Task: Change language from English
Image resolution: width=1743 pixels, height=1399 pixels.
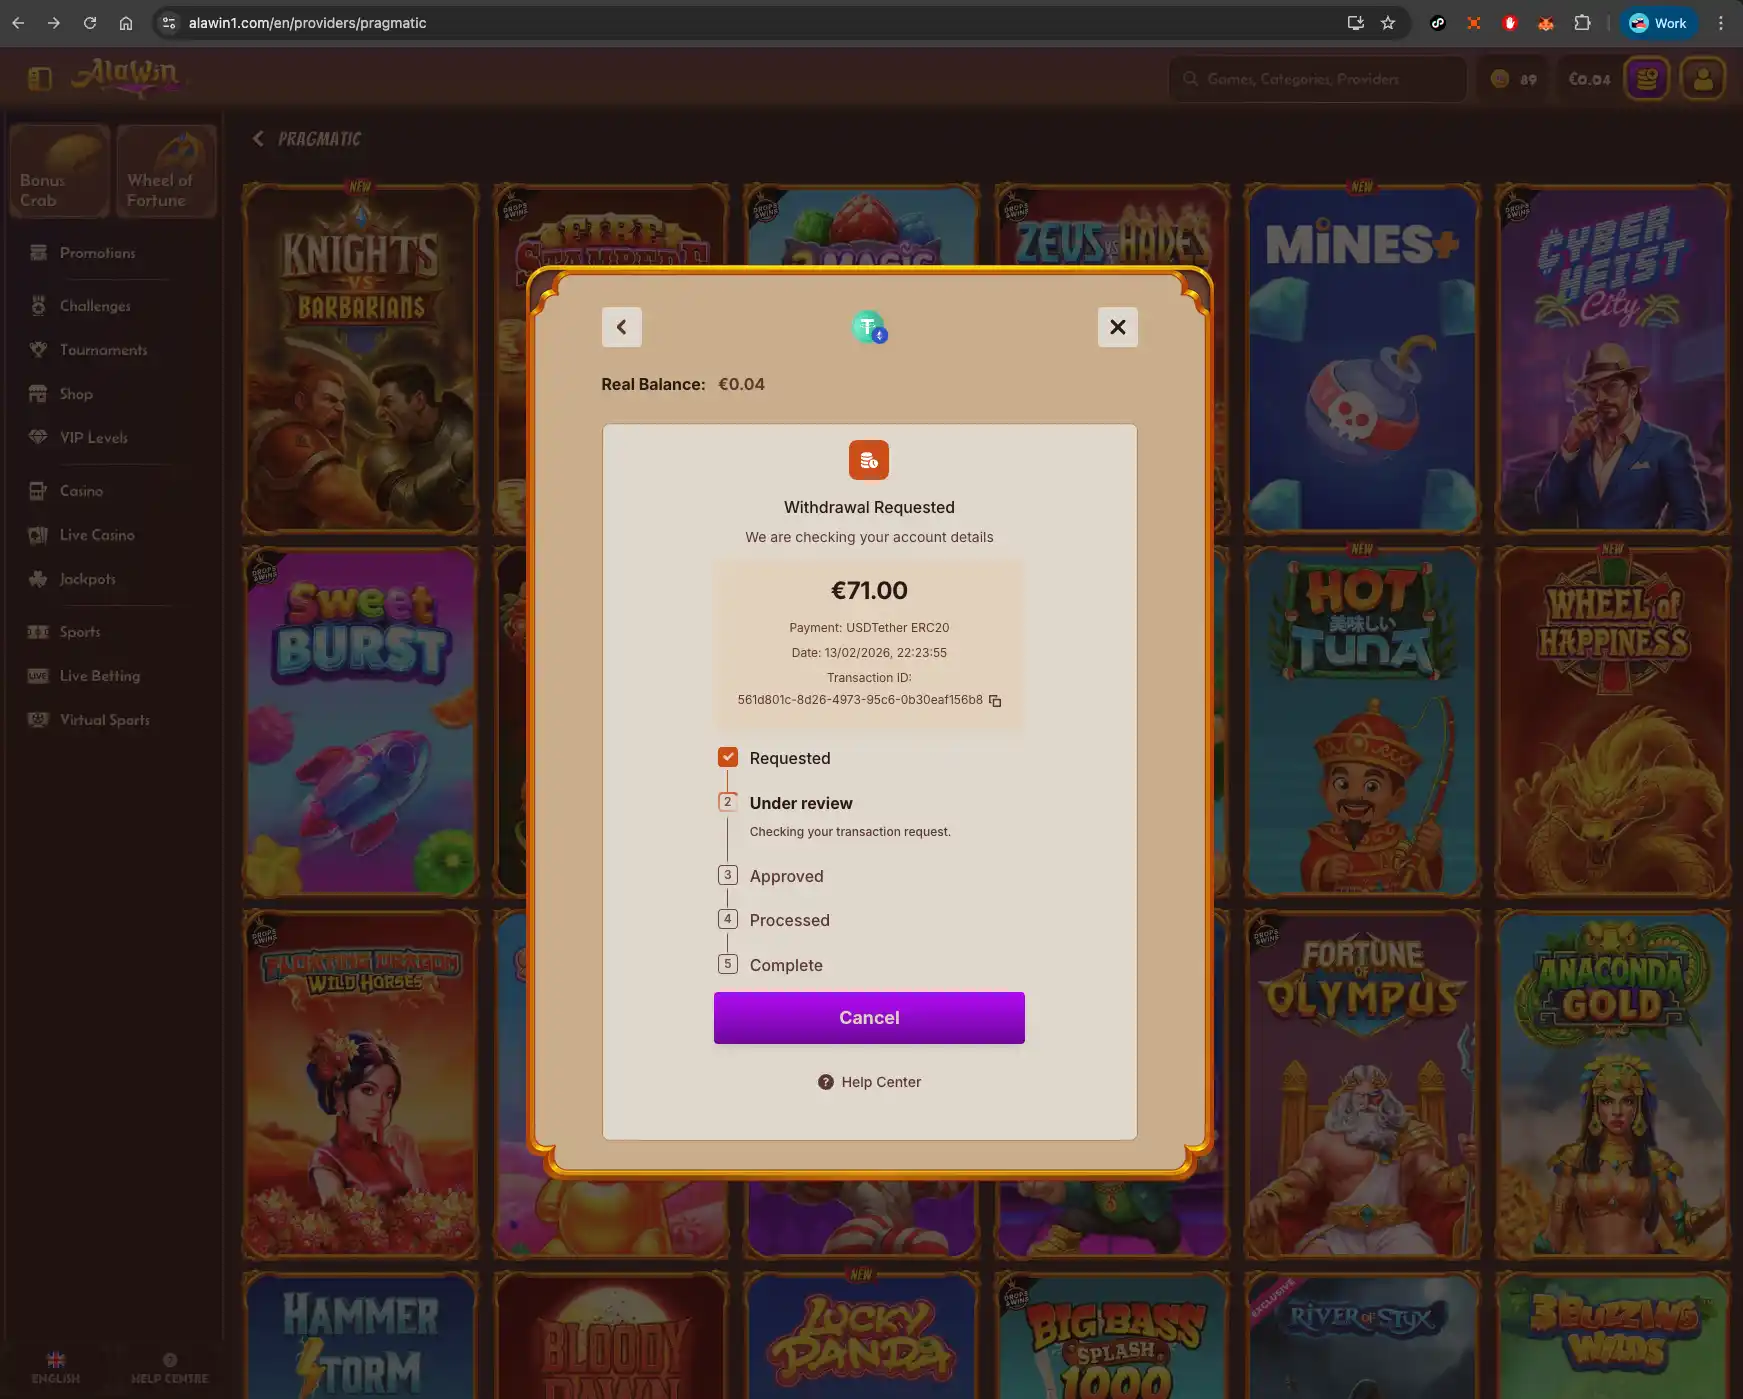Action: tap(56, 1367)
